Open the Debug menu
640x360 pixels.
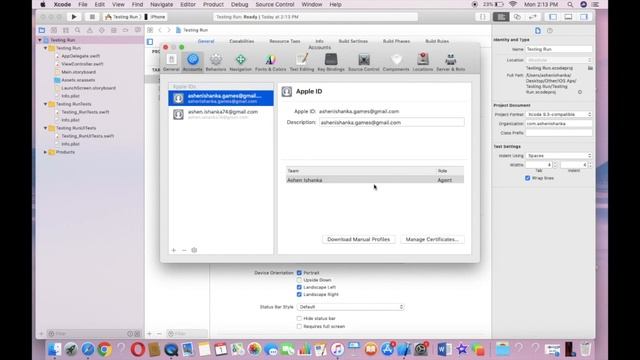point(239,4)
